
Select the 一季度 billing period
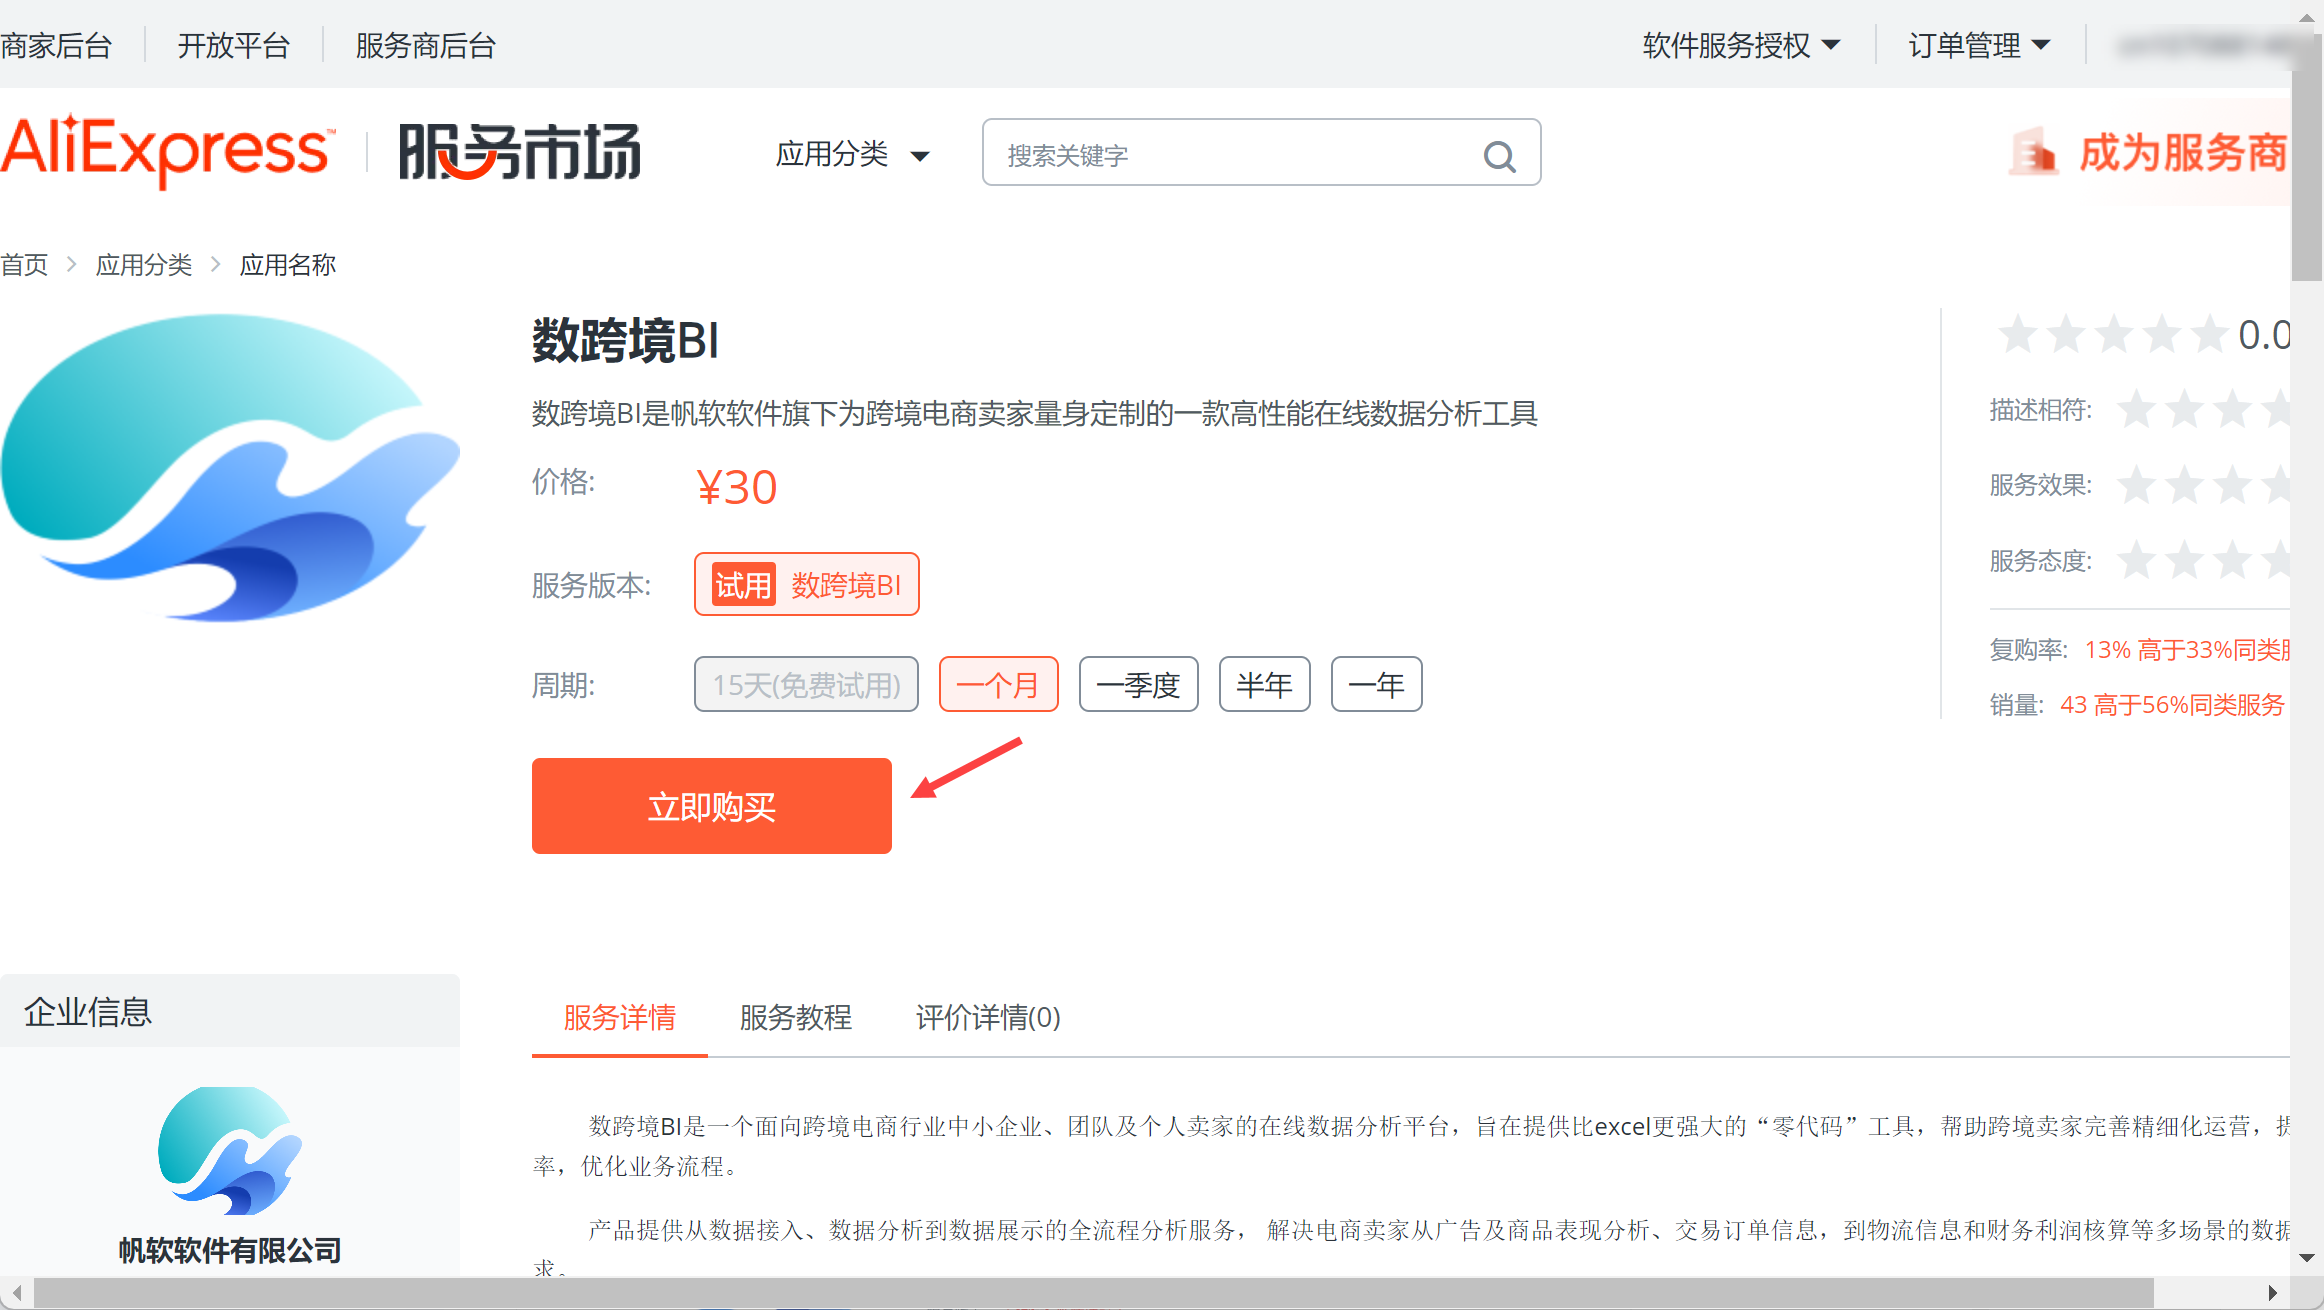pyautogui.click(x=1138, y=684)
